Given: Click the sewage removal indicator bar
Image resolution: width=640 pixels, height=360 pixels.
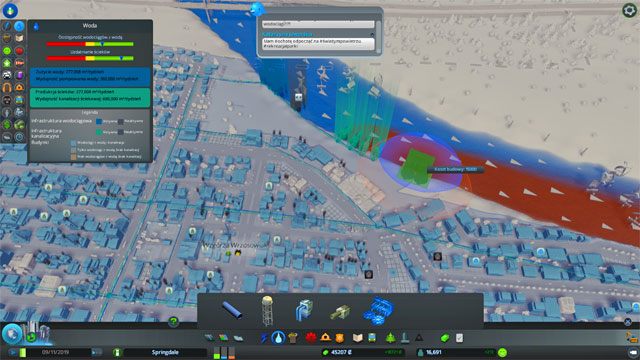Looking at the screenshot, I should (90, 58).
